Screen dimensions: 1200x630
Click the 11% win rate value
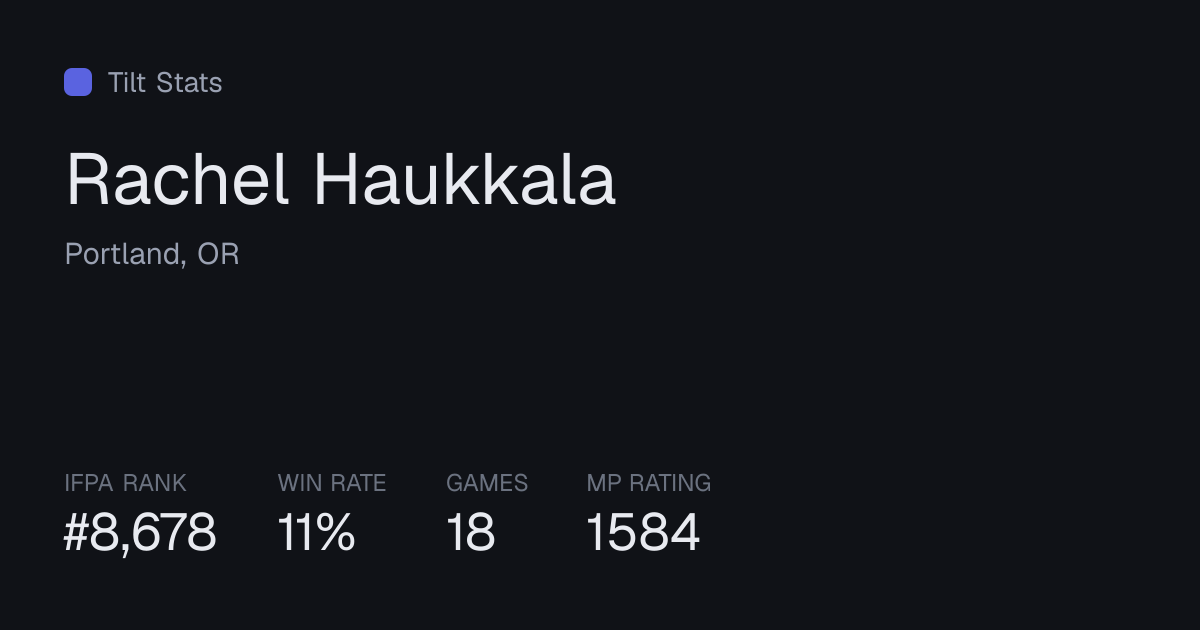316,532
